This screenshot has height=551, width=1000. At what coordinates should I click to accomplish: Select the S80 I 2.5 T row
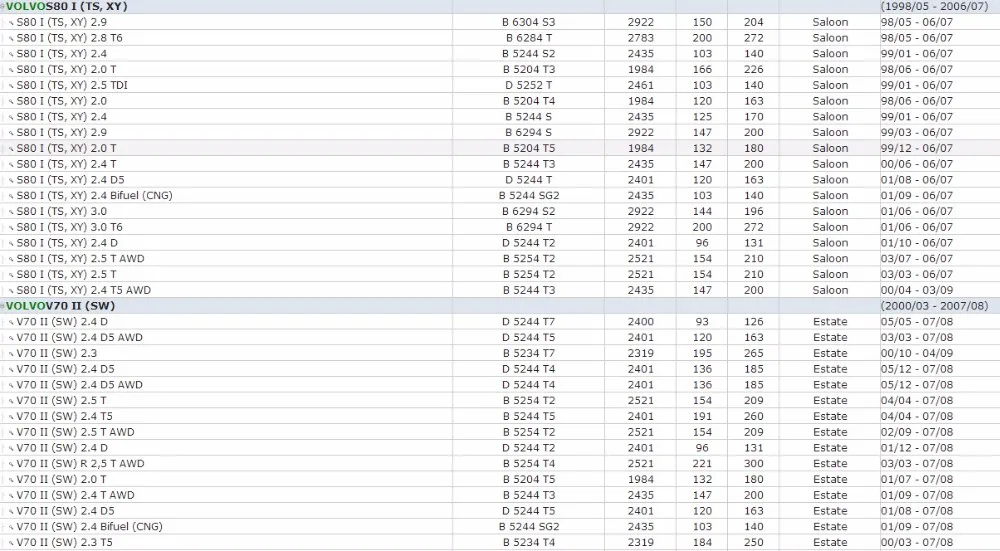(x=500, y=274)
